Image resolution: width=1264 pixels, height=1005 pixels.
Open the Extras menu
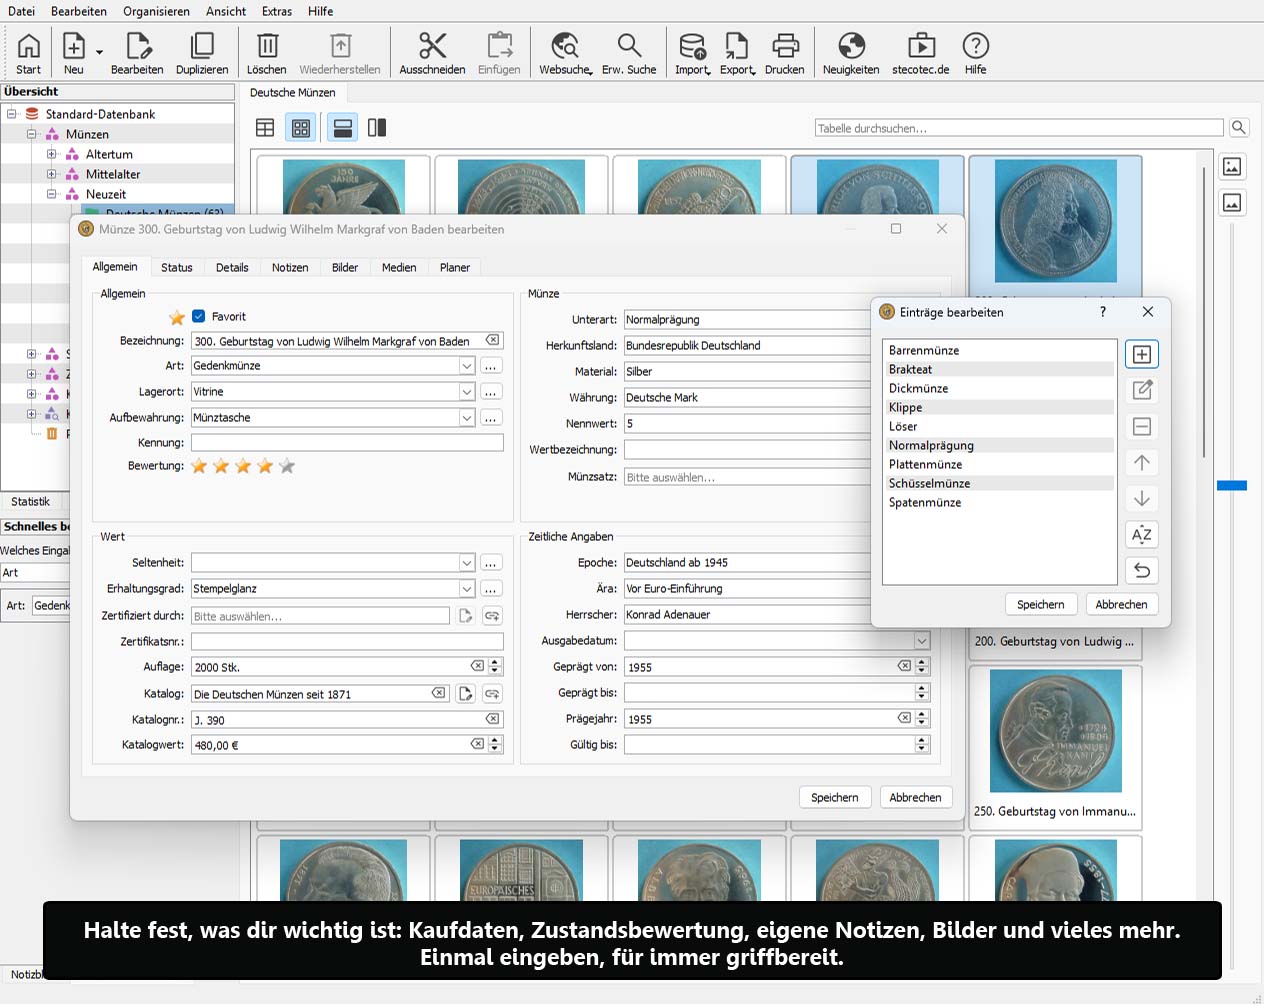277,11
